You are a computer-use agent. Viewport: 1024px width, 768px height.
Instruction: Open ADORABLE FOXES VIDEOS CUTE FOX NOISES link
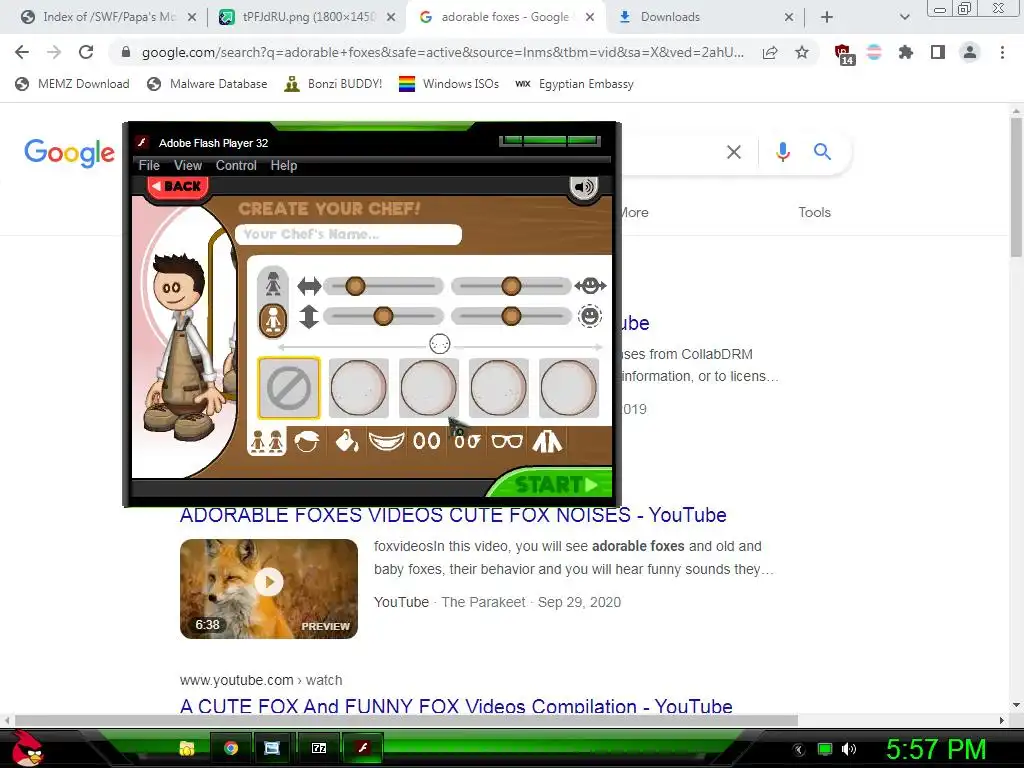453,515
